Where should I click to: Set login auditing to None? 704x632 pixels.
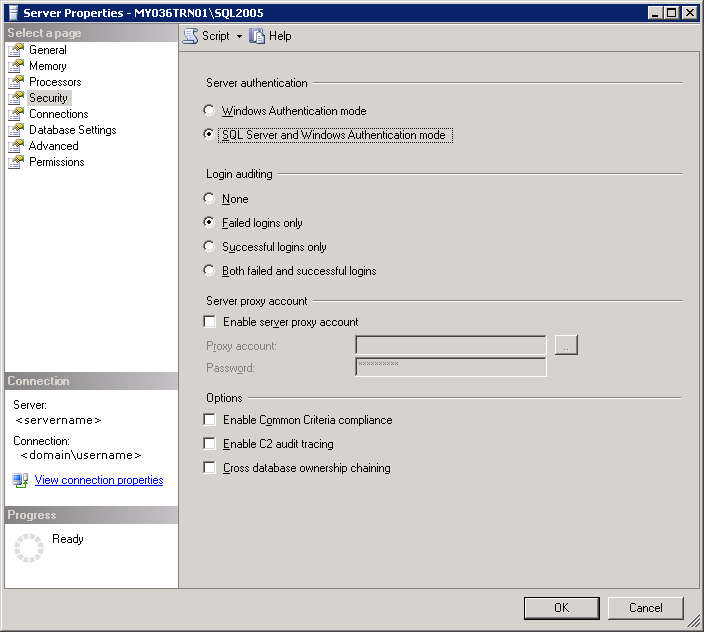coord(209,198)
